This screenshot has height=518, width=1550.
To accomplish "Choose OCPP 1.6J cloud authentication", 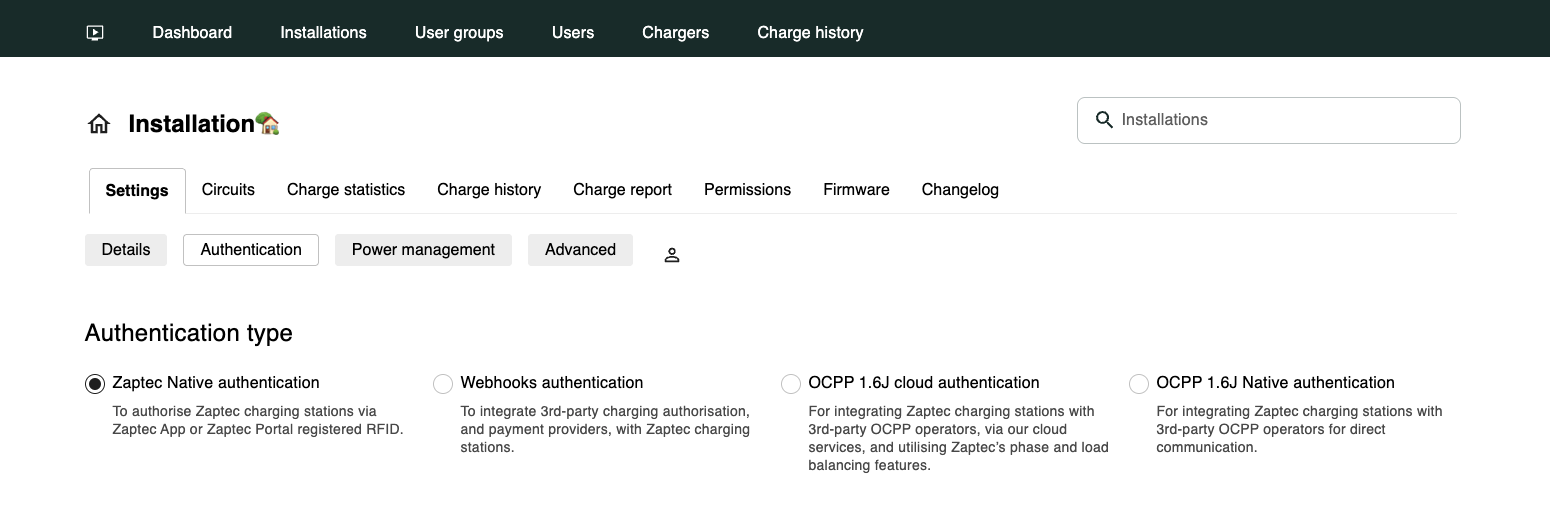I will pos(791,384).
